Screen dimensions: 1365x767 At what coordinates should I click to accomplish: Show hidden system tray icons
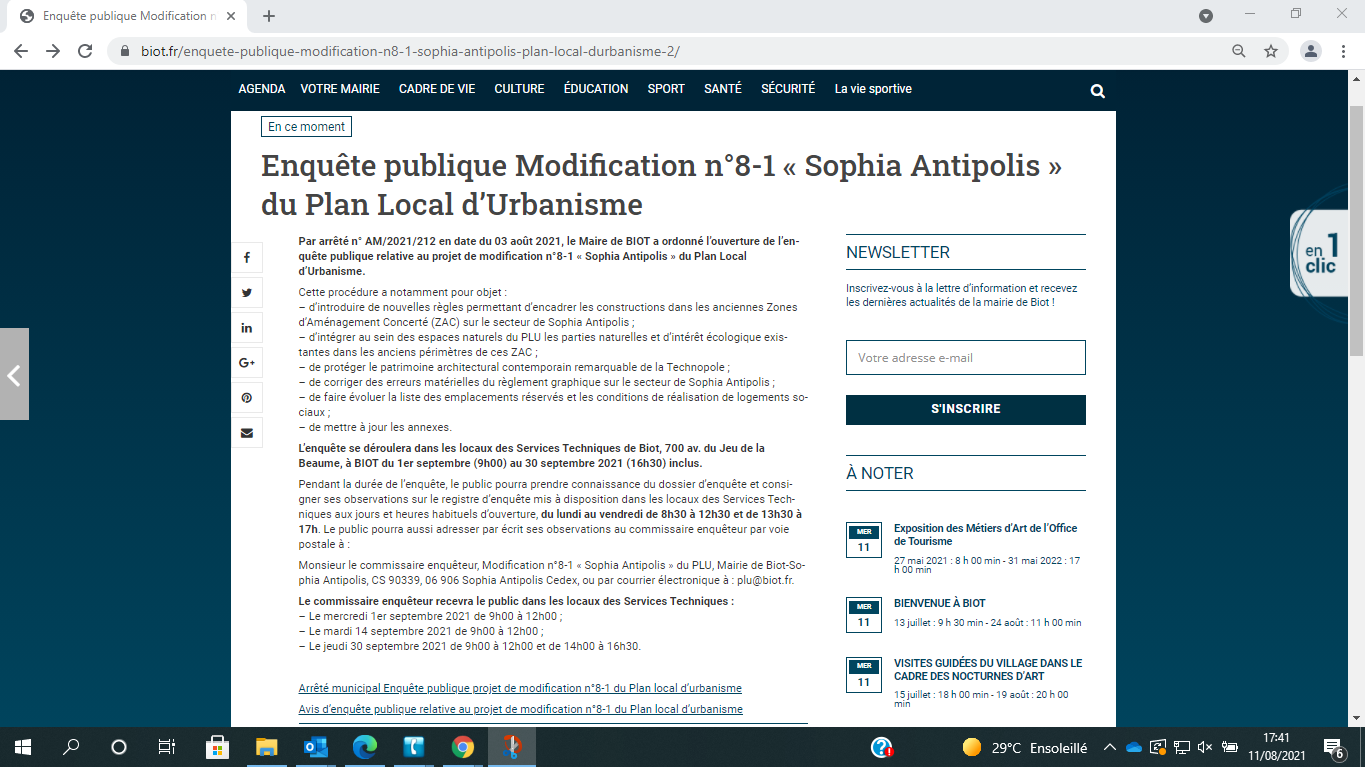tap(1109, 747)
